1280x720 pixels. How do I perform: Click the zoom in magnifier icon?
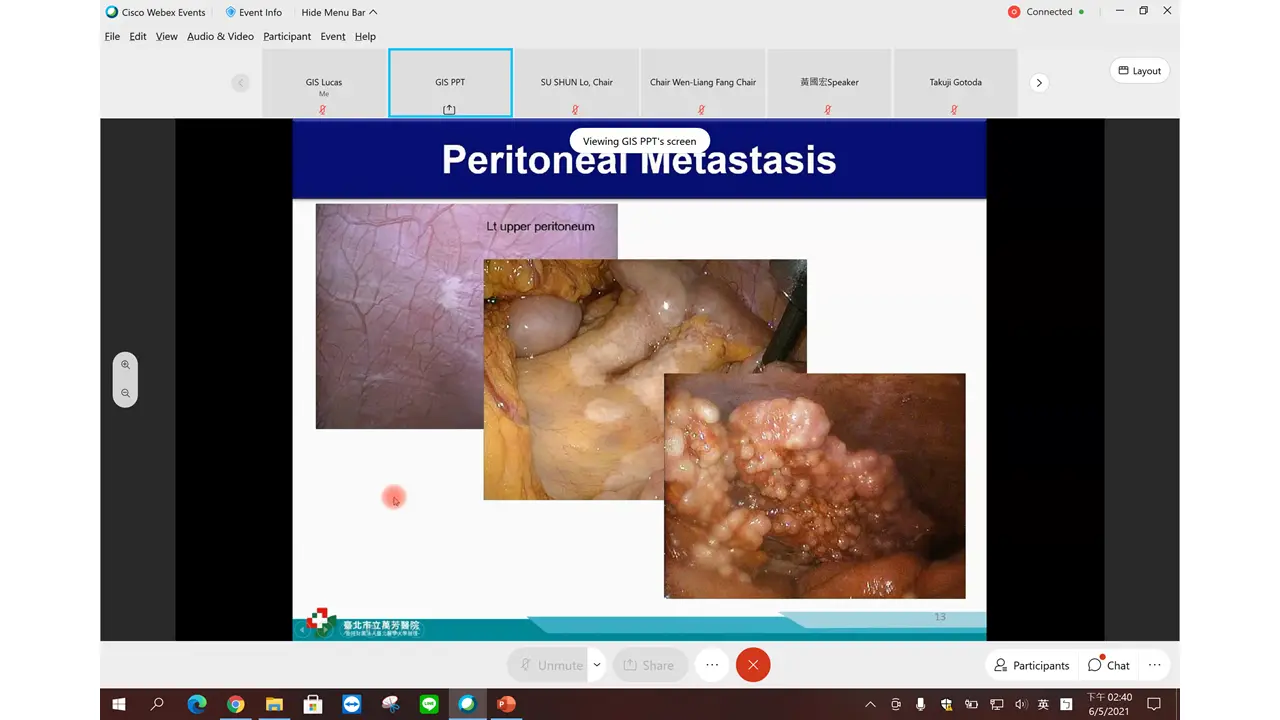coord(125,365)
